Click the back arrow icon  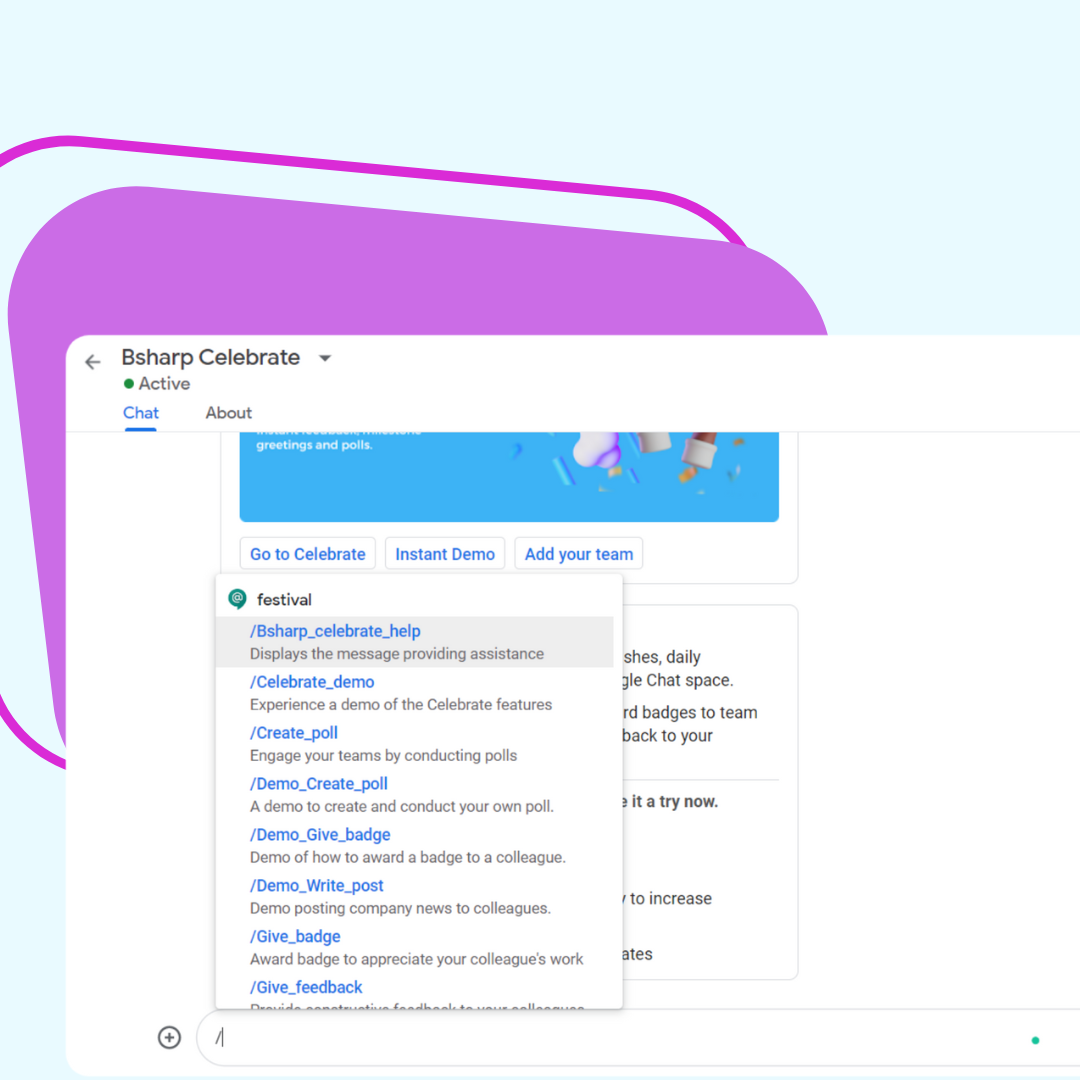click(92, 362)
